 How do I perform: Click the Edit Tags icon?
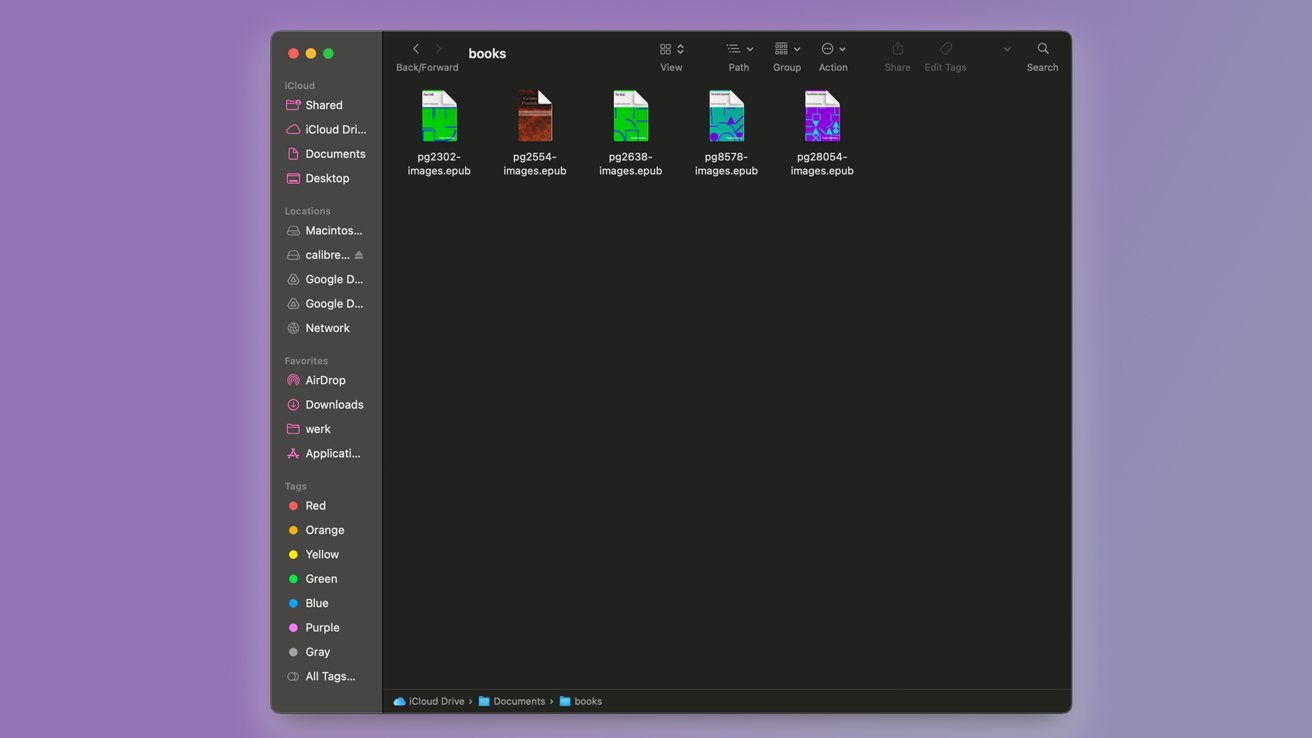click(945, 49)
